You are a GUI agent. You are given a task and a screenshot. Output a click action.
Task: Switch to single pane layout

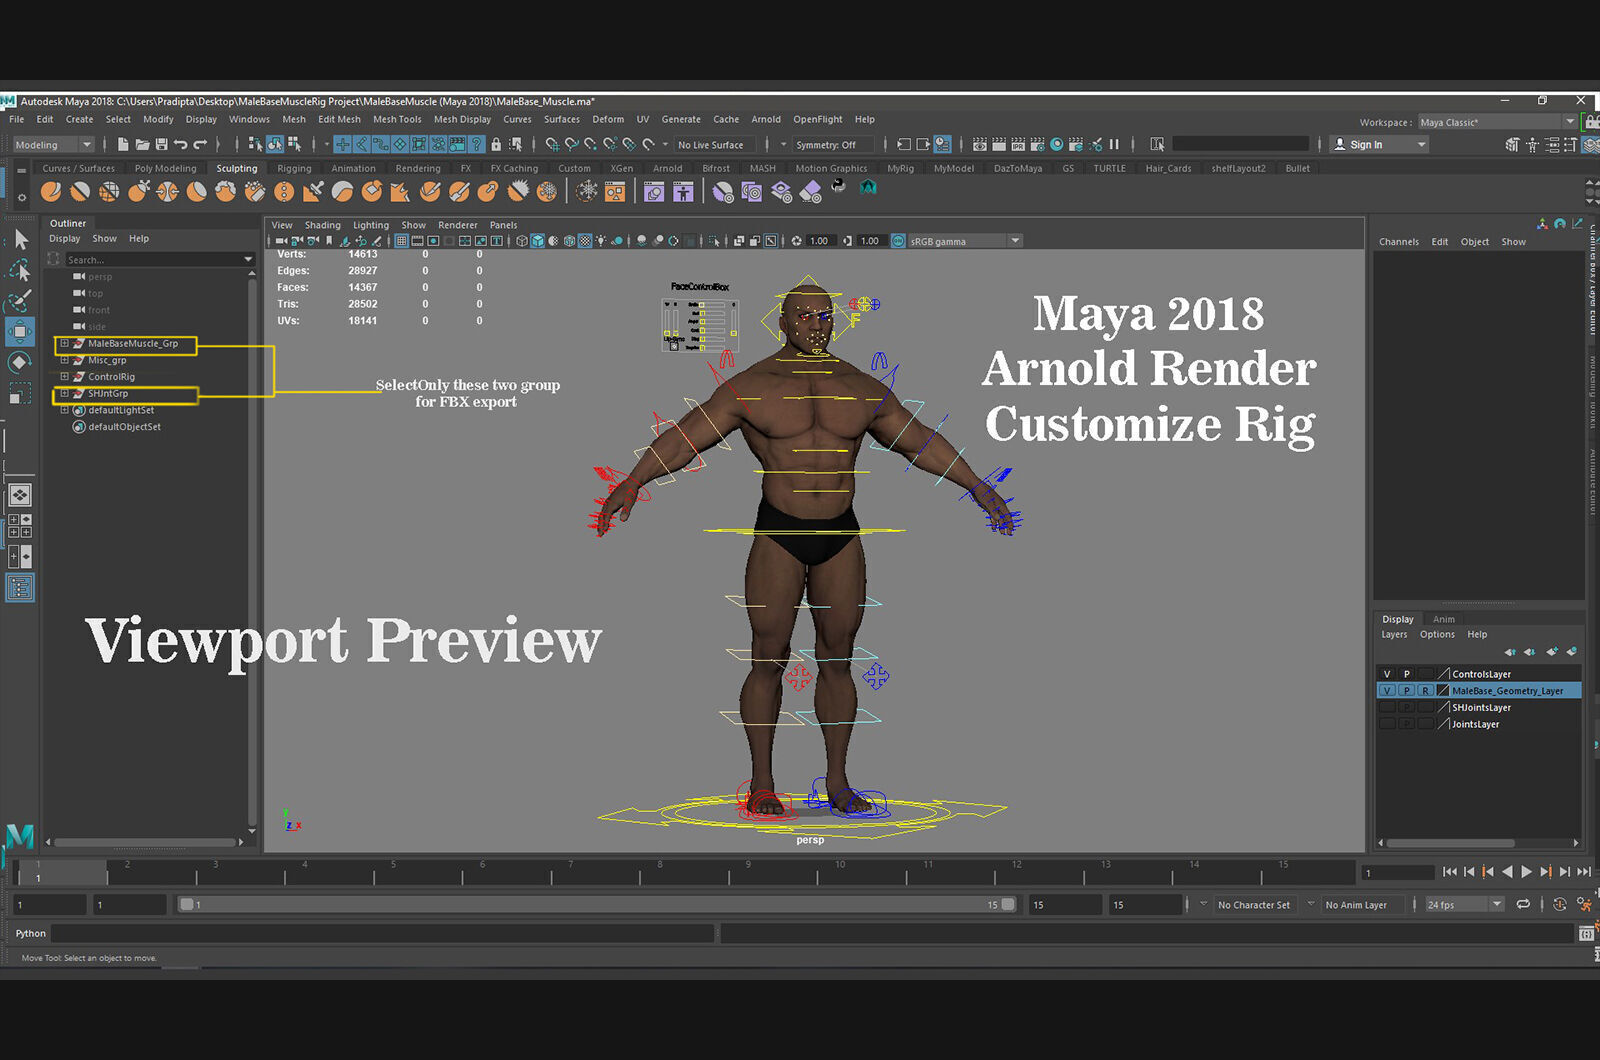[x=20, y=495]
